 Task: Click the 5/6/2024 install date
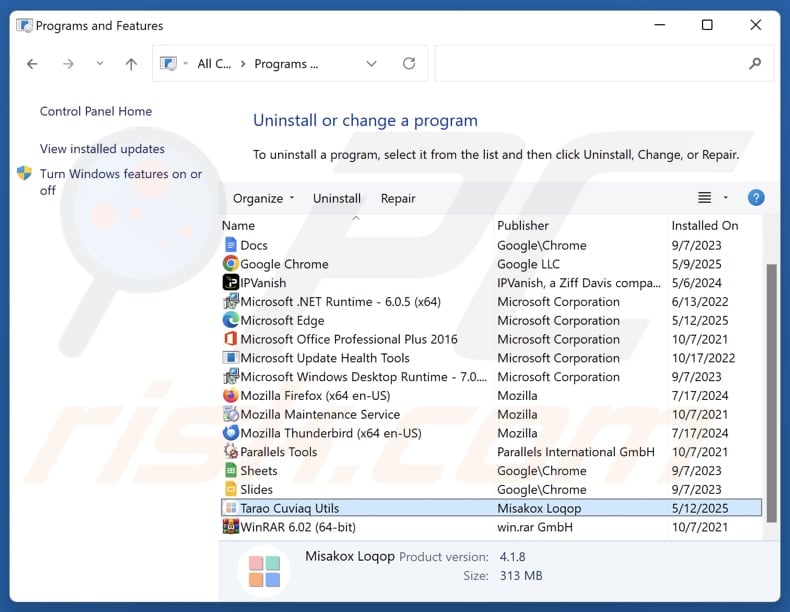coord(696,283)
